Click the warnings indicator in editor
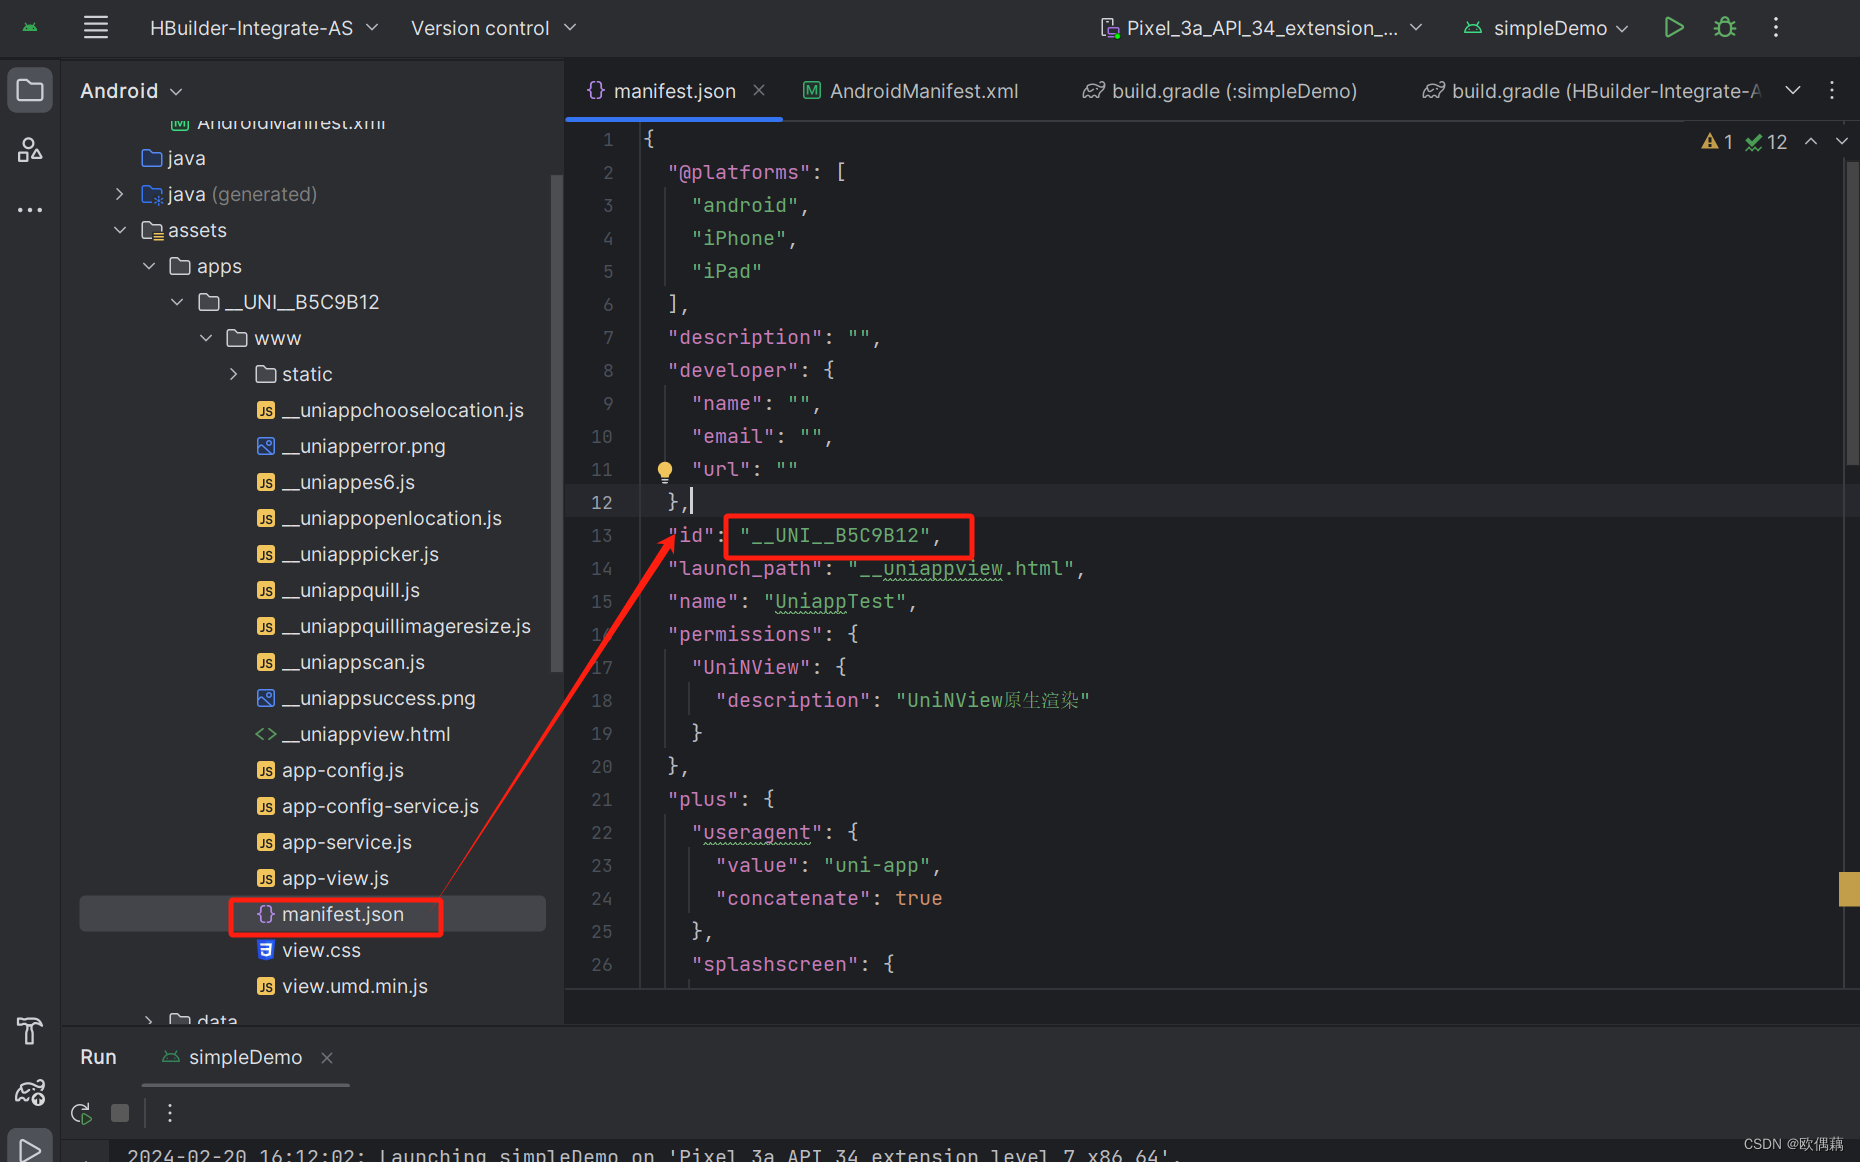Viewport: 1860px width, 1162px height. (1717, 142)
